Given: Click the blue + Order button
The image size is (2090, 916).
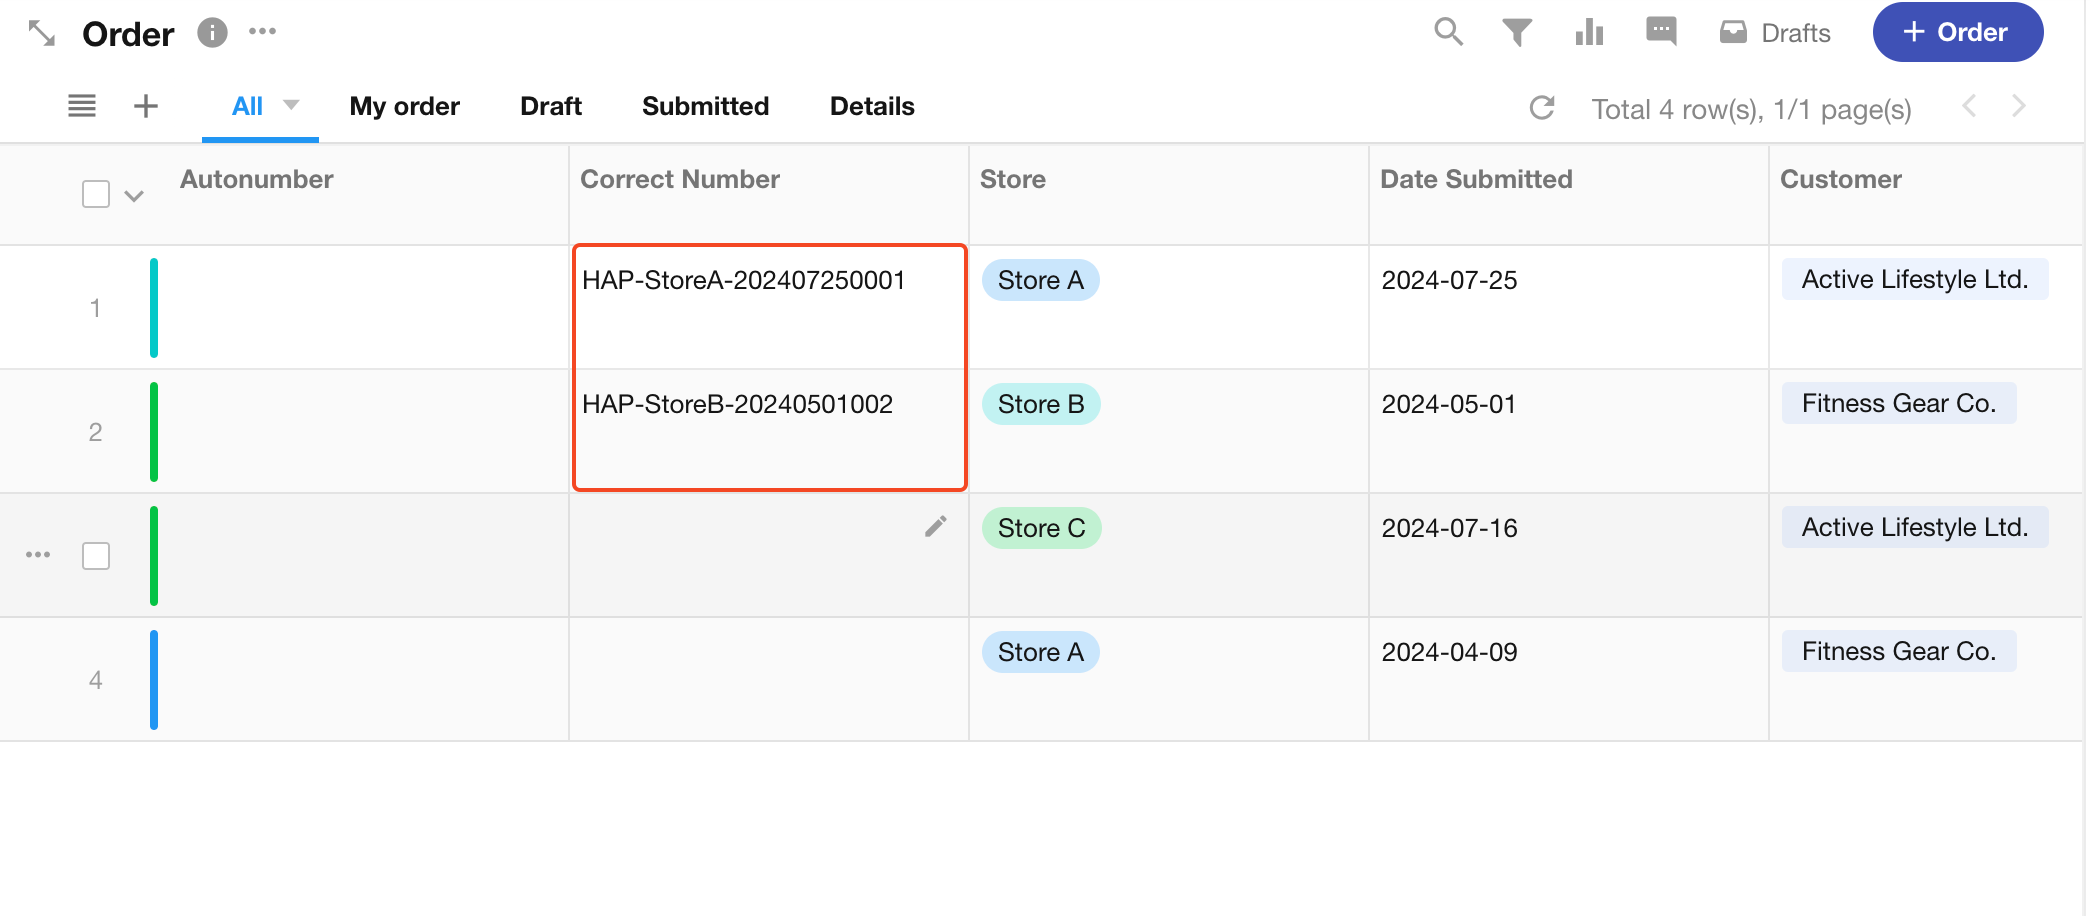Looking at the screenshot, I should (1957, 33).
